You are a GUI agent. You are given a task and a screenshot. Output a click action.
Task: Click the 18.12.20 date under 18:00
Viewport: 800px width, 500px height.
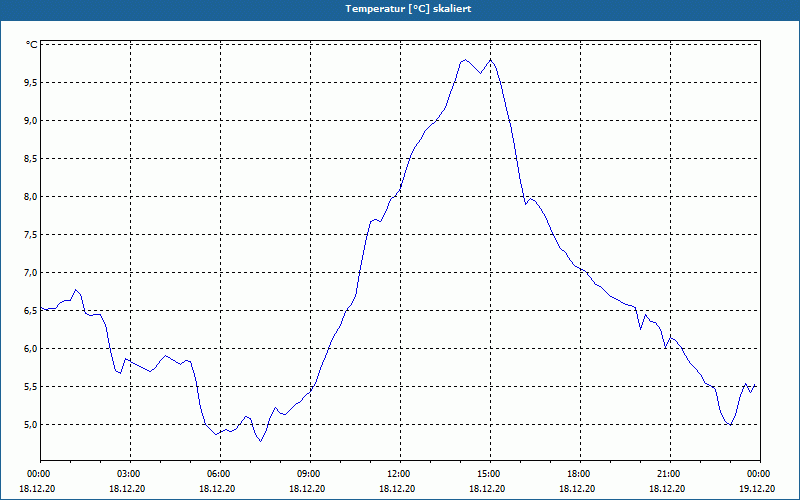(577, 488)
